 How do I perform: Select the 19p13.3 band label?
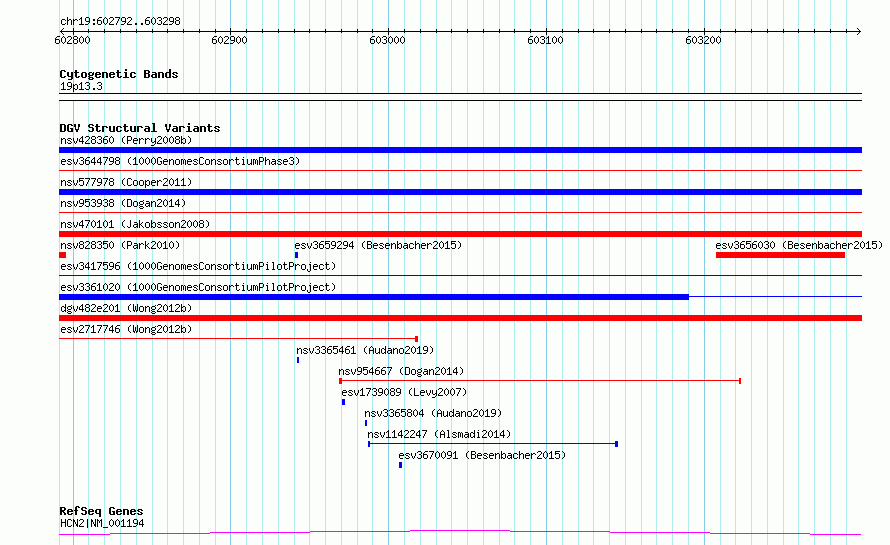pyautogui.click(x=81, y=86)
